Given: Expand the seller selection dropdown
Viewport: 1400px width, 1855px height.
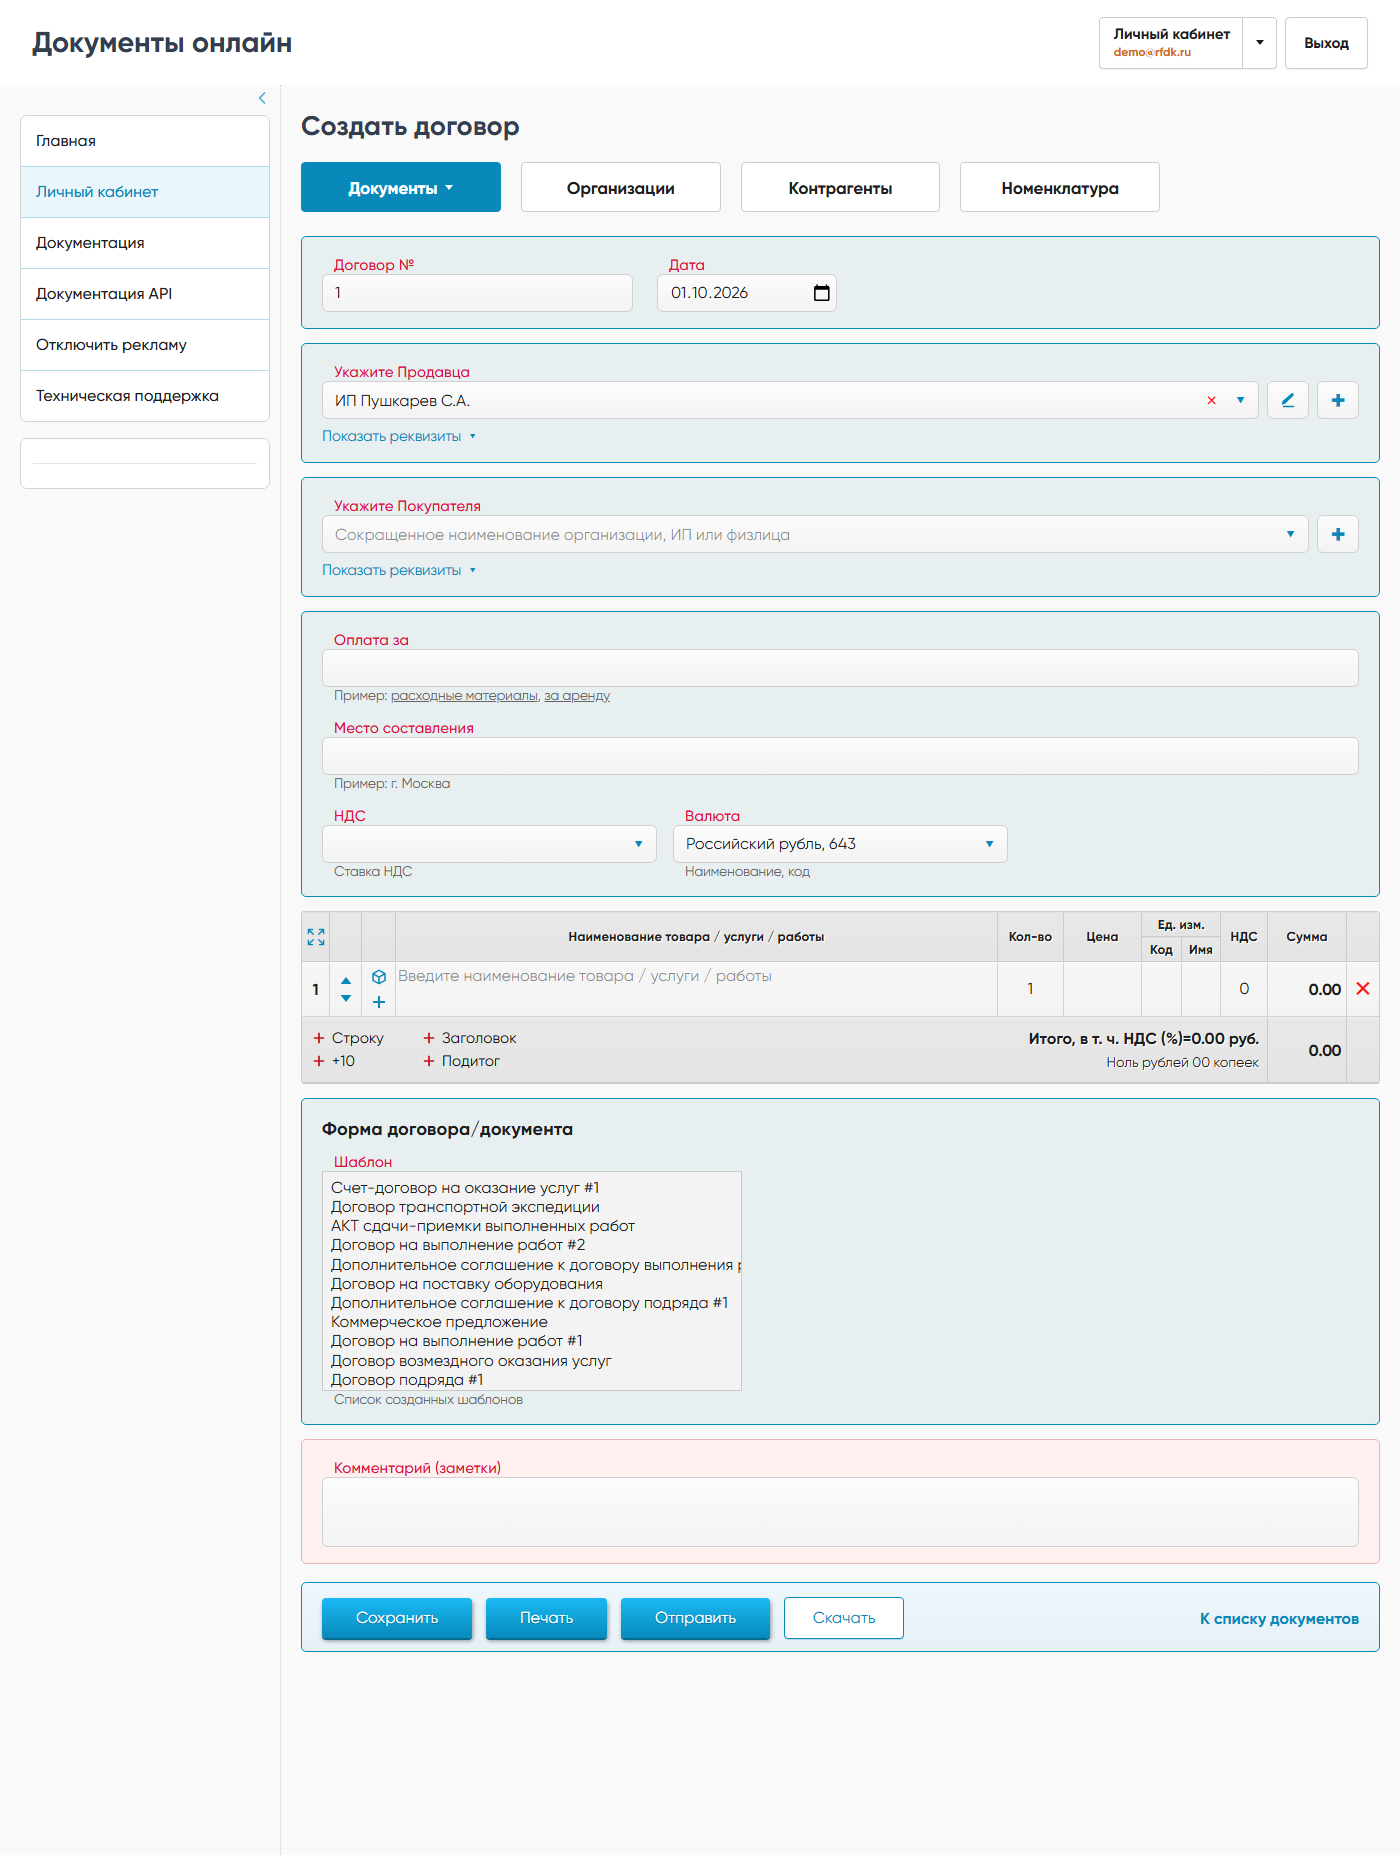Looking at the screenshot, I should tap(1241, 400).
